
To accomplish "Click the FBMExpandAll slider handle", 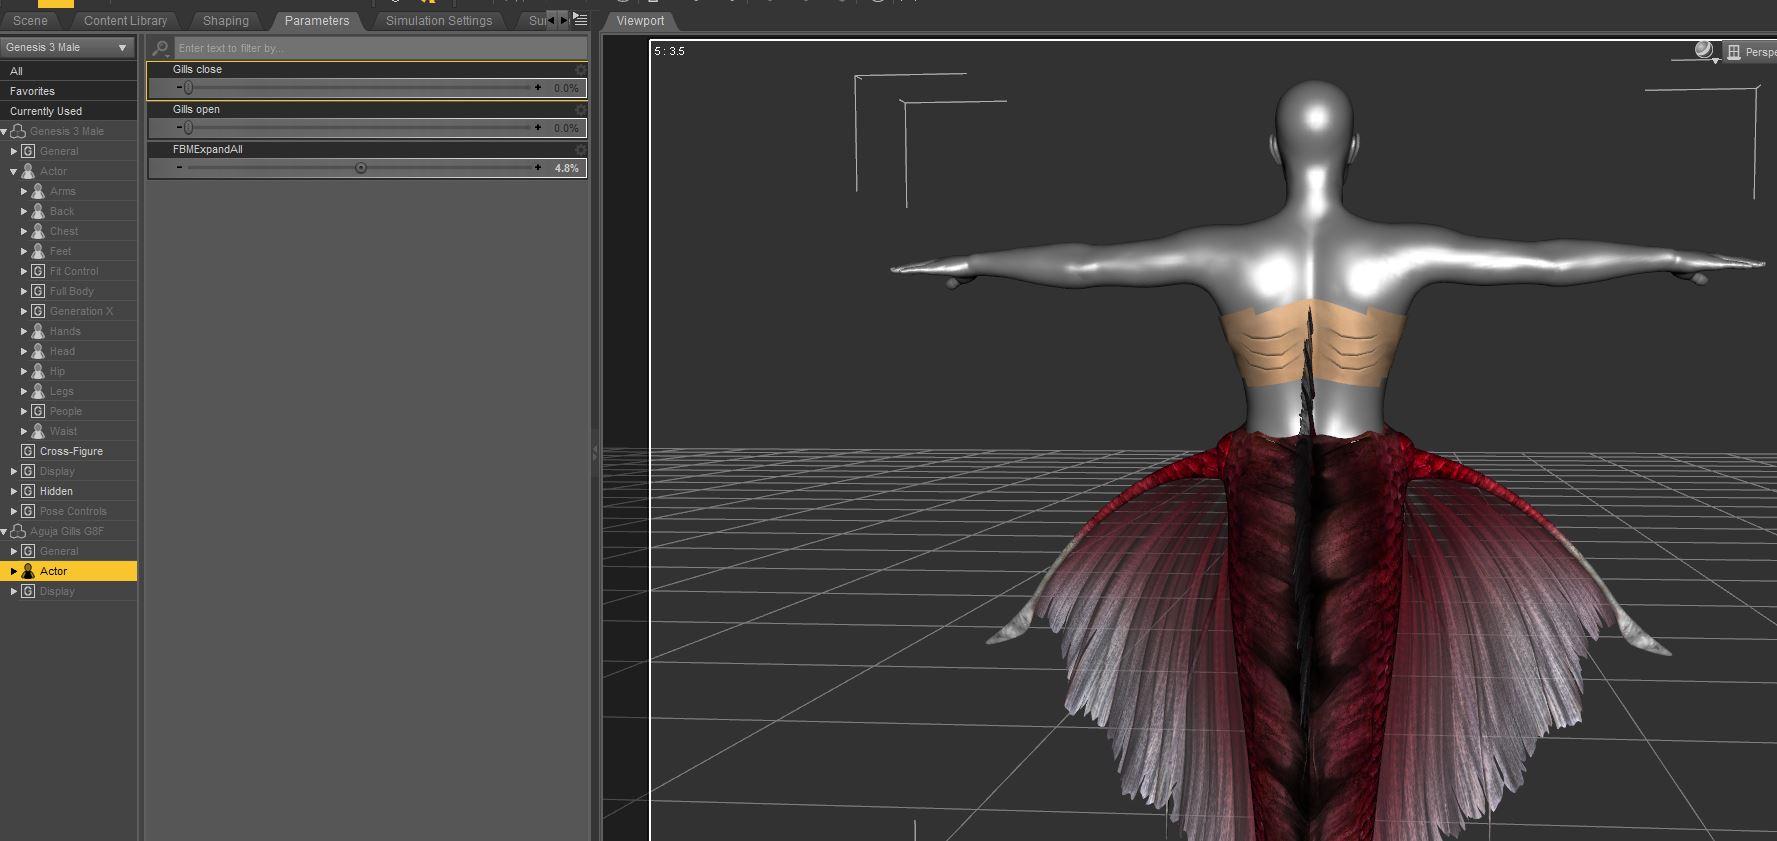I will tap(361, 168).
